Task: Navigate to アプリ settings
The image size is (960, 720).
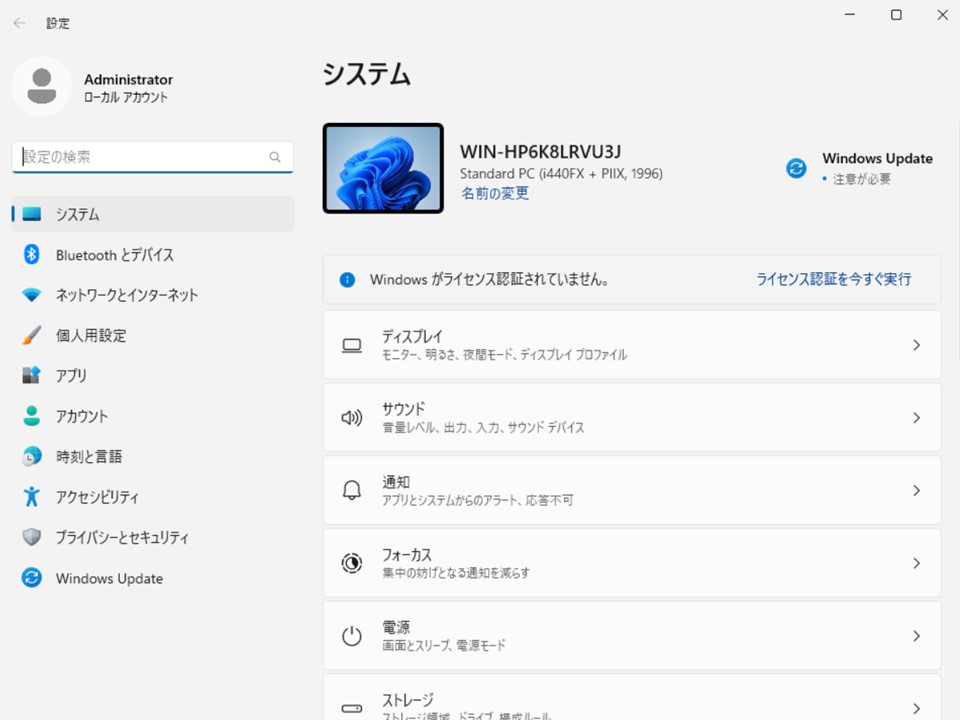Action: click(152, 375)
